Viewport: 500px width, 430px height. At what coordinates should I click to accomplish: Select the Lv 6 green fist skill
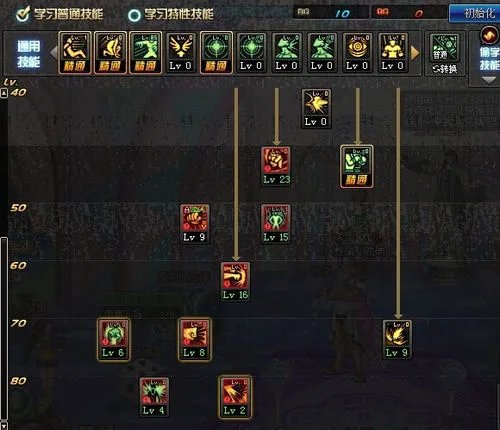pyautogui.click(x=114, y=339)
